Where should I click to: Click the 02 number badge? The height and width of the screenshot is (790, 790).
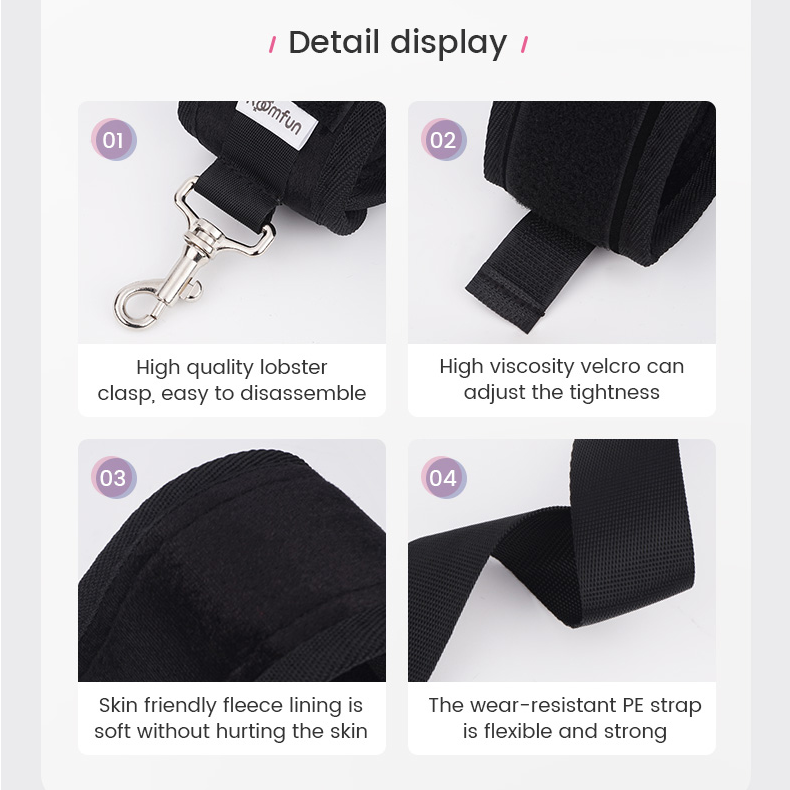point(444,140)
